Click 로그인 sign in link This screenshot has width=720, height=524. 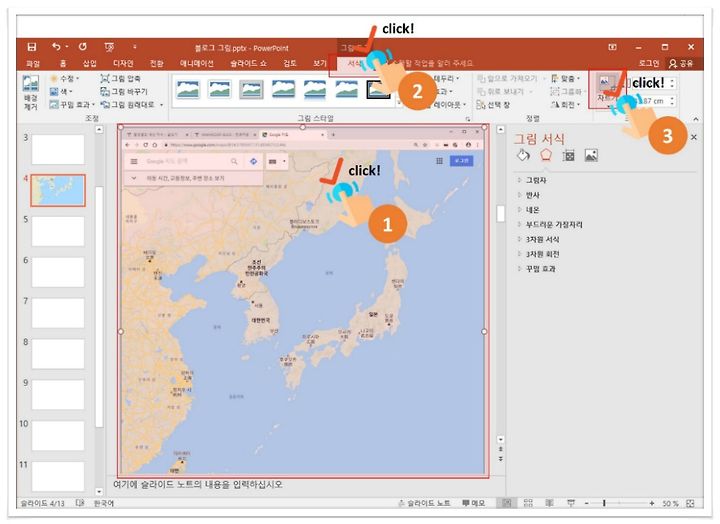[649, 63]
